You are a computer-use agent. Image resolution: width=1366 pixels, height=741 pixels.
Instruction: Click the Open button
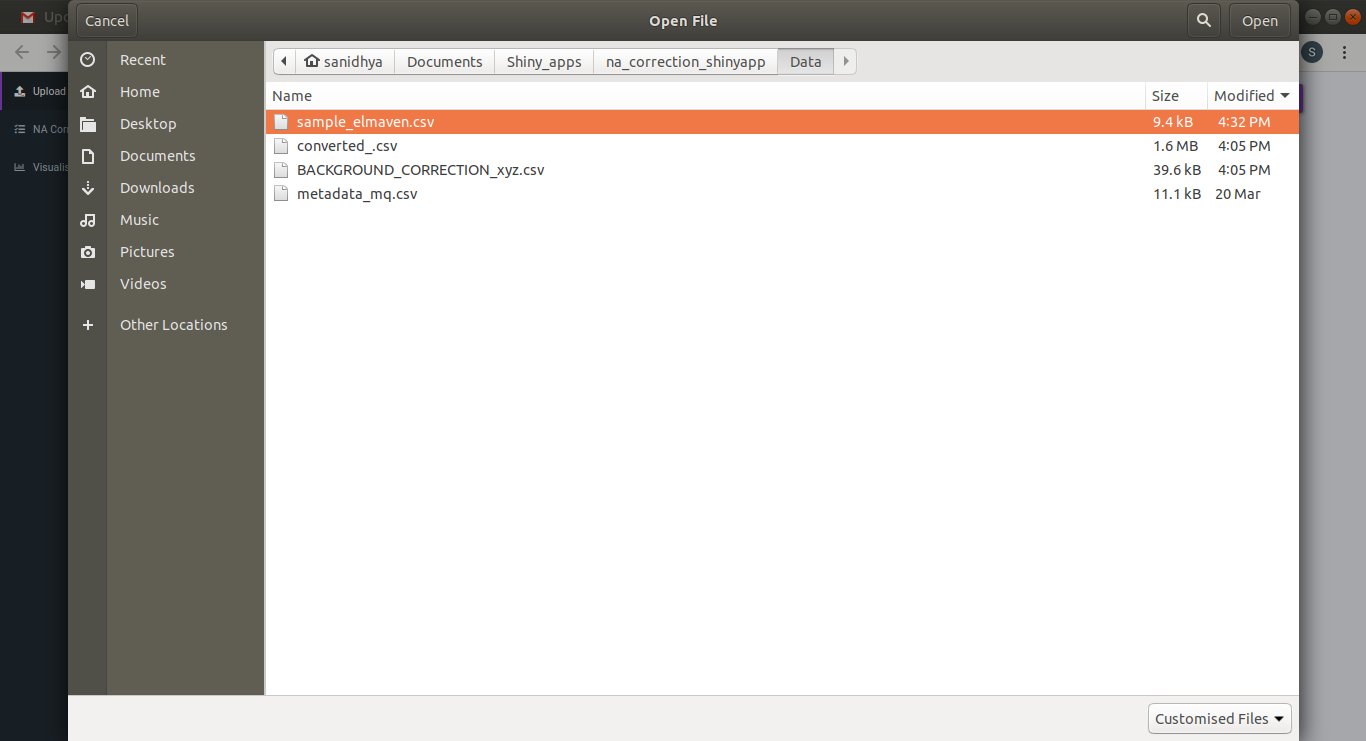(x=1260, y=20)
